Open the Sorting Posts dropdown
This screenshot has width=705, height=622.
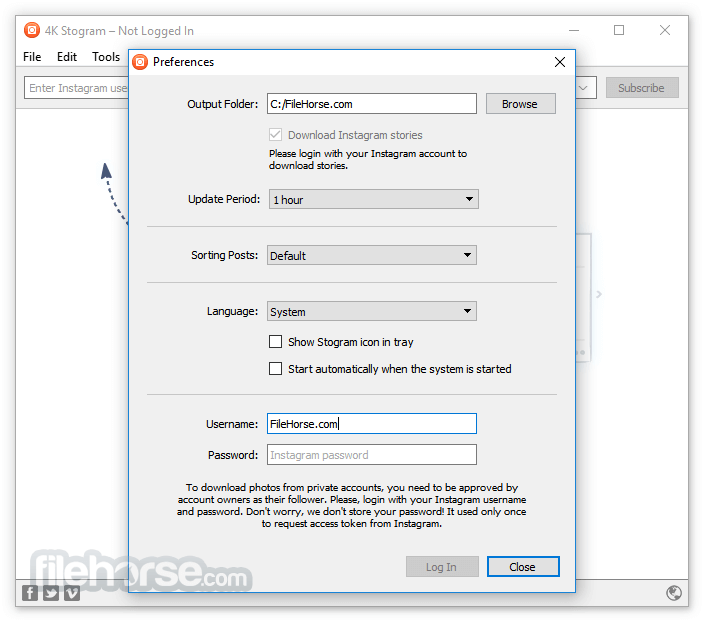point(372,255)
